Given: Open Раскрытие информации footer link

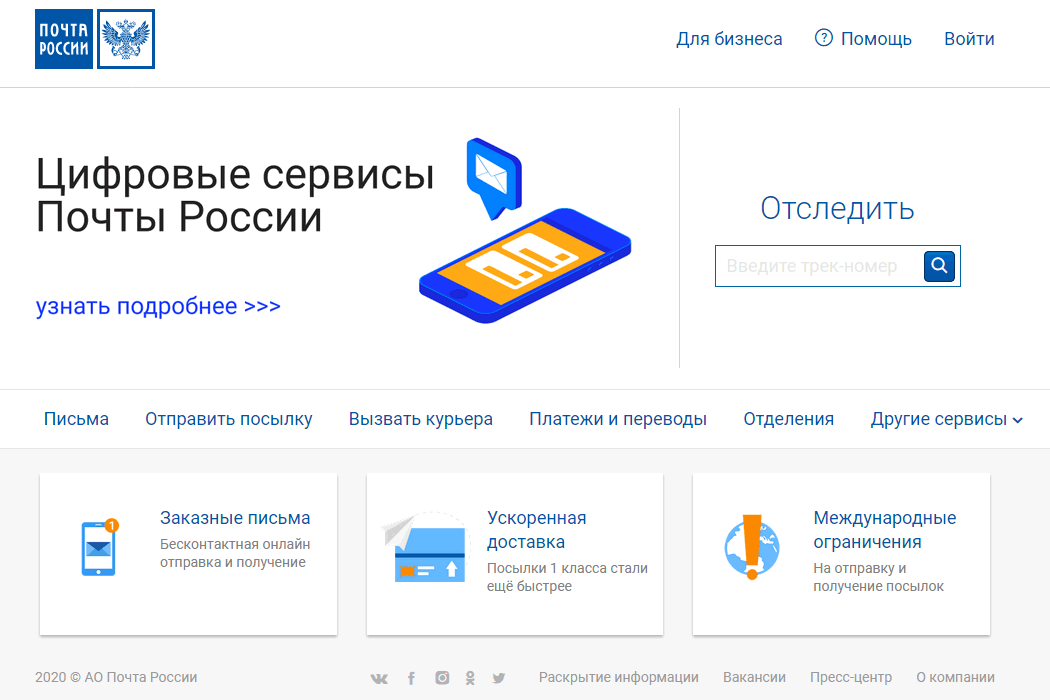Looking at the screenshot, I should click(x=619, y=677).
